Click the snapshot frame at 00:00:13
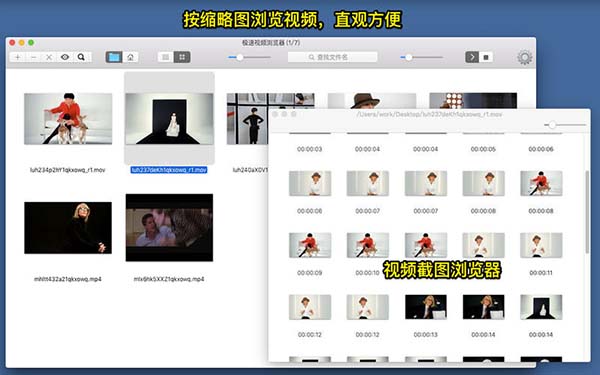Image resolution: width=600 pixels, height=375 pixels. click(x=426, y=307)
